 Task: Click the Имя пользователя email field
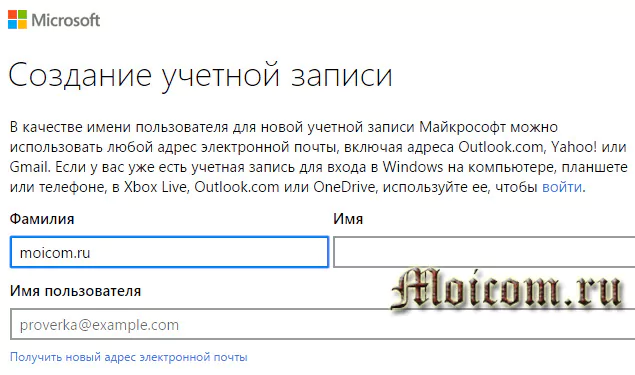322,324
